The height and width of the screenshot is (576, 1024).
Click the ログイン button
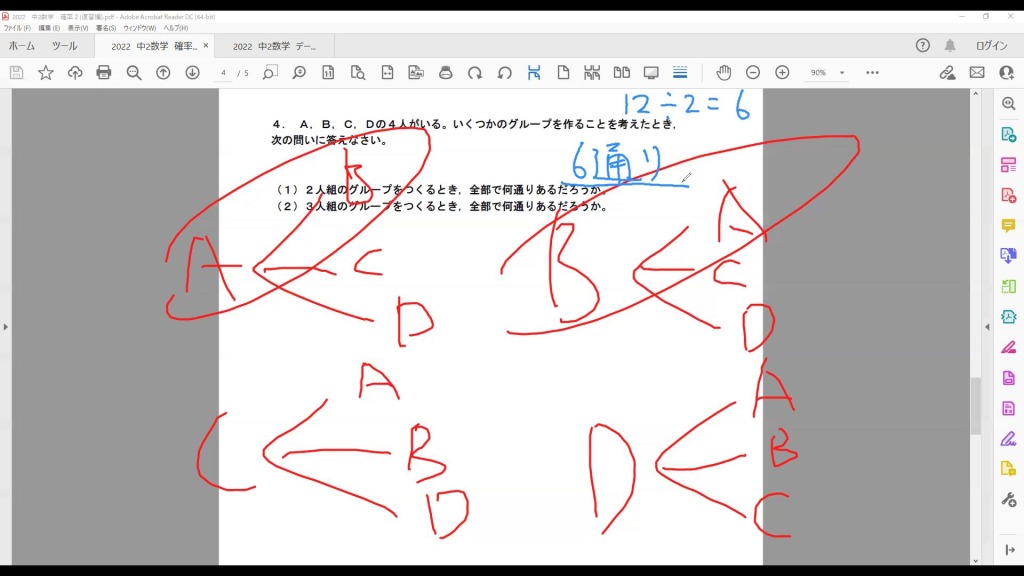click(991, 46)
